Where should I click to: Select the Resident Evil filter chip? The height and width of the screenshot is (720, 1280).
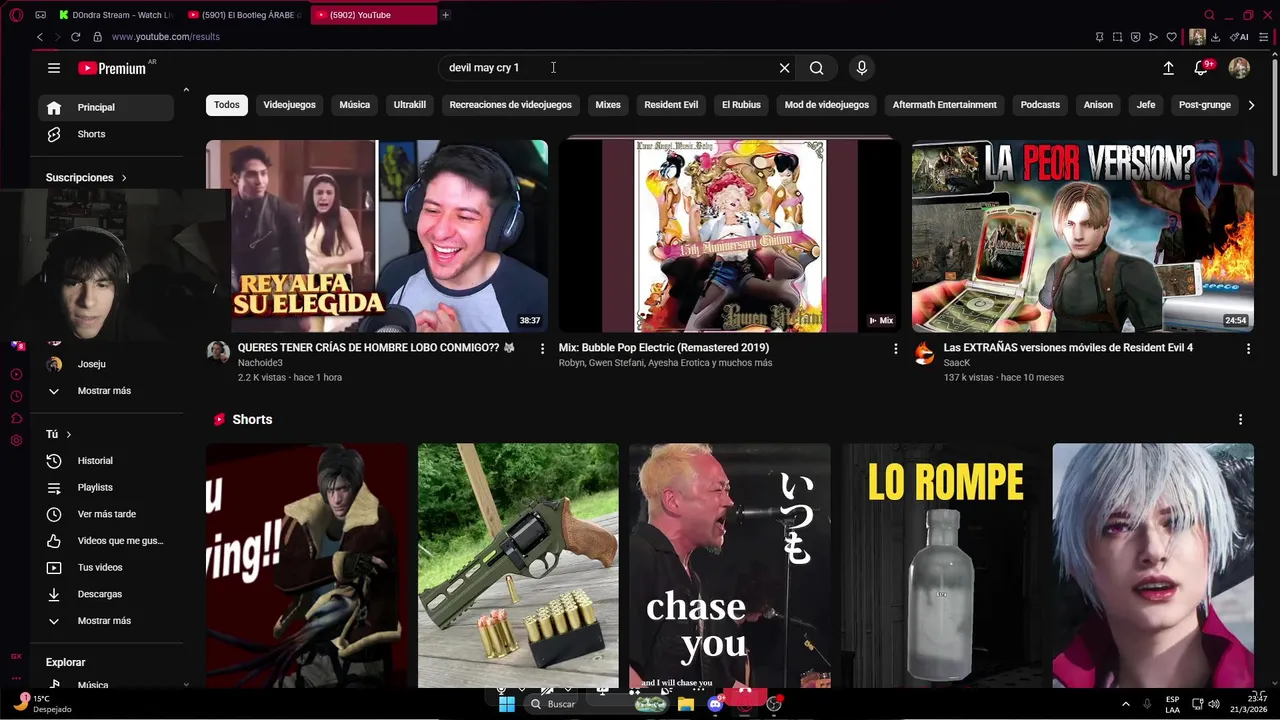tap(671, 105)
